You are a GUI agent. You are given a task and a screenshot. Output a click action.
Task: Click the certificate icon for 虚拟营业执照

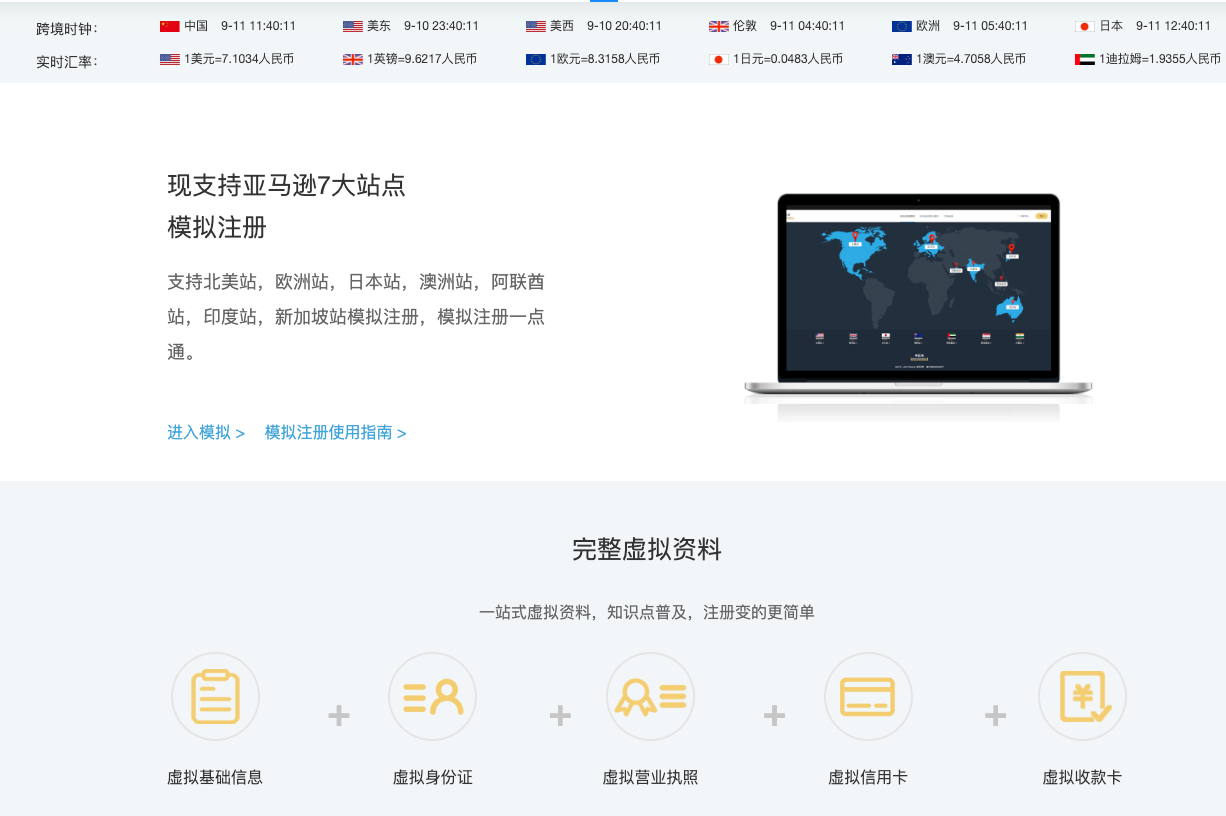coord(650,696)
